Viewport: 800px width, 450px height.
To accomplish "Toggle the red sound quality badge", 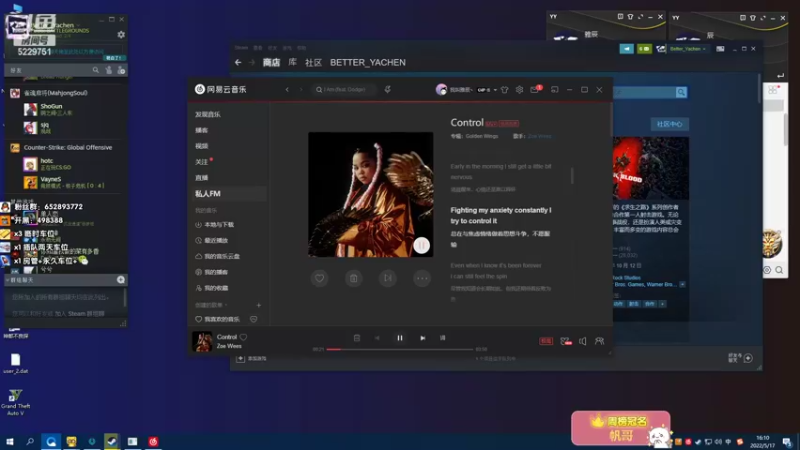I will 546,341.
